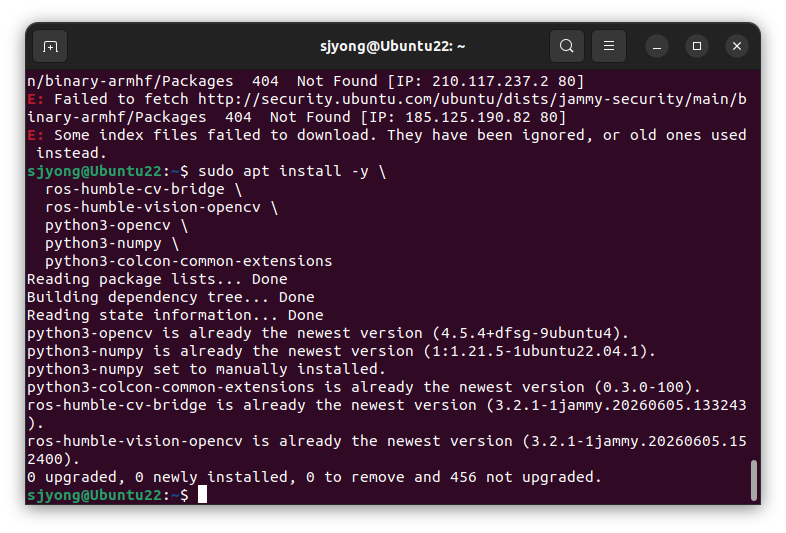Click the ros-humble-vision-opencv argument in the command
Screen dimensions: 786x533
[153, 208]
